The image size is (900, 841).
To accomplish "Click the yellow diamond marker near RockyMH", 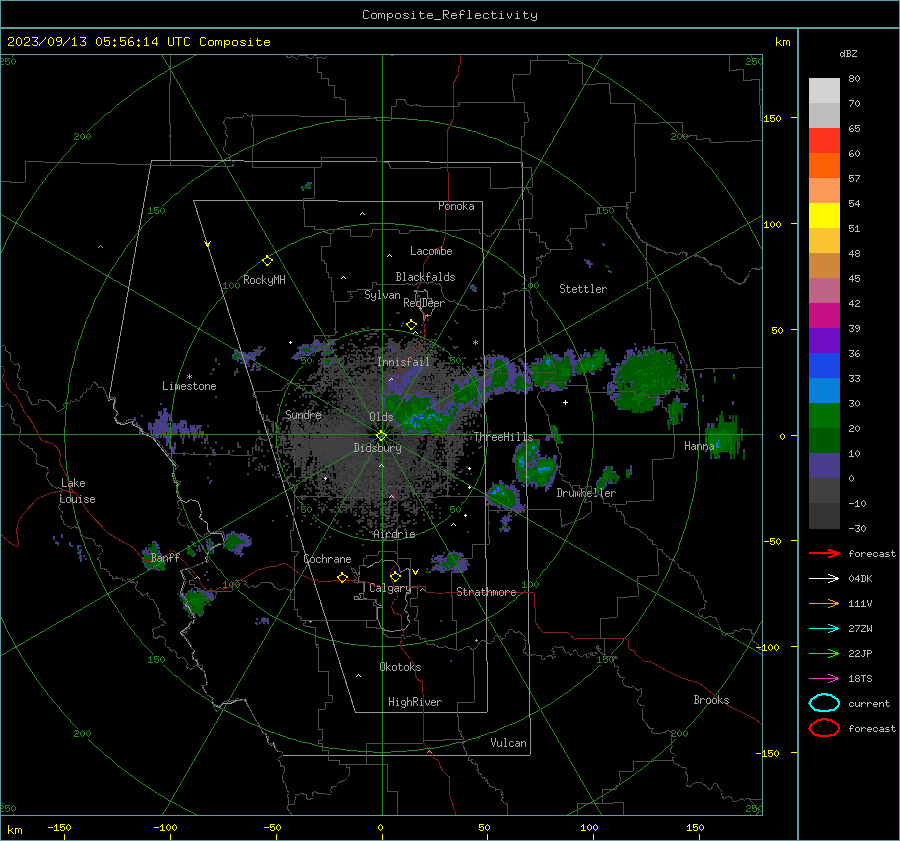I will (x=267, y=261).
